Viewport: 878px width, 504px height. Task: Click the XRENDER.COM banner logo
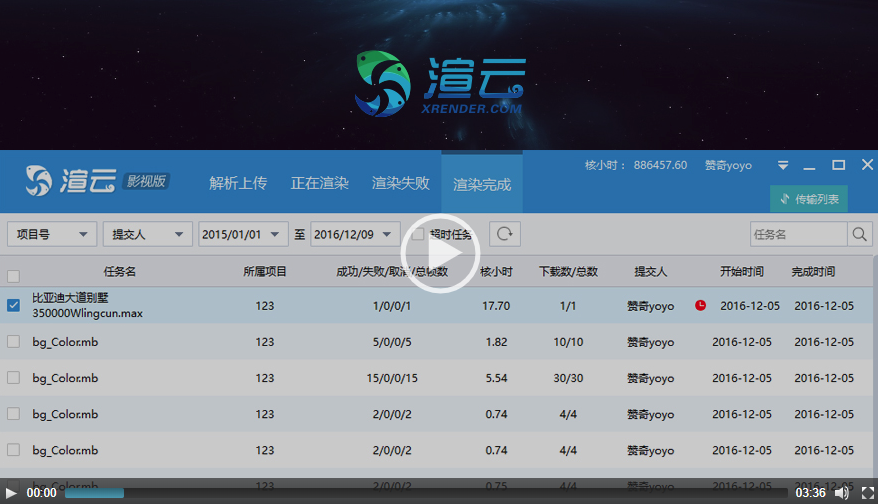439,84
